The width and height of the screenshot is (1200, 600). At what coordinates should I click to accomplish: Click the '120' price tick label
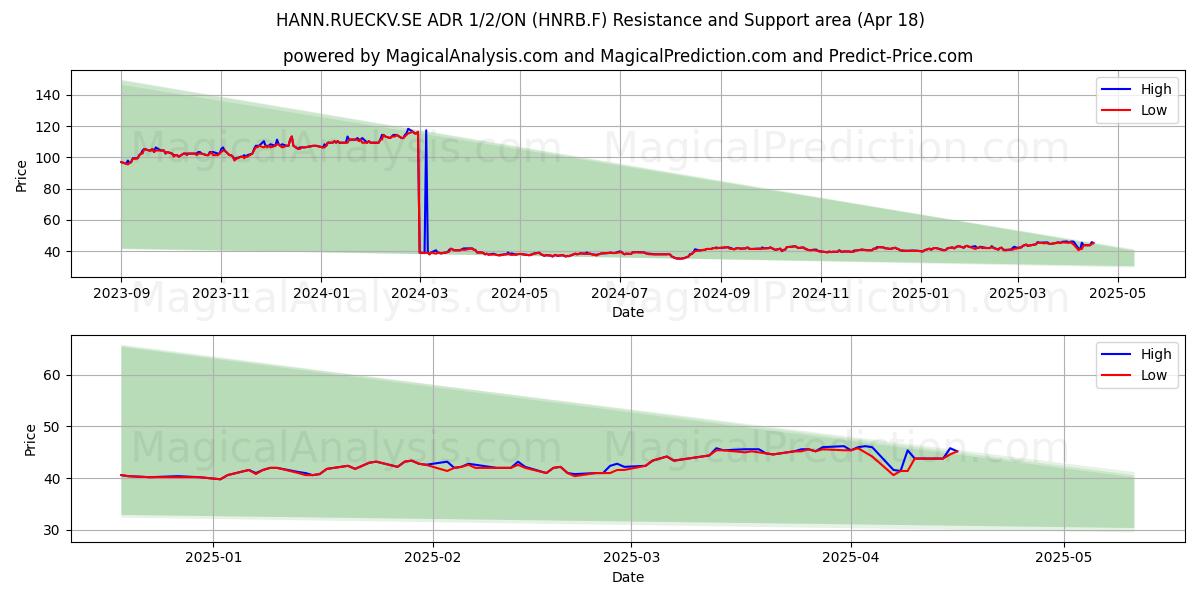[x=49, y=127]
